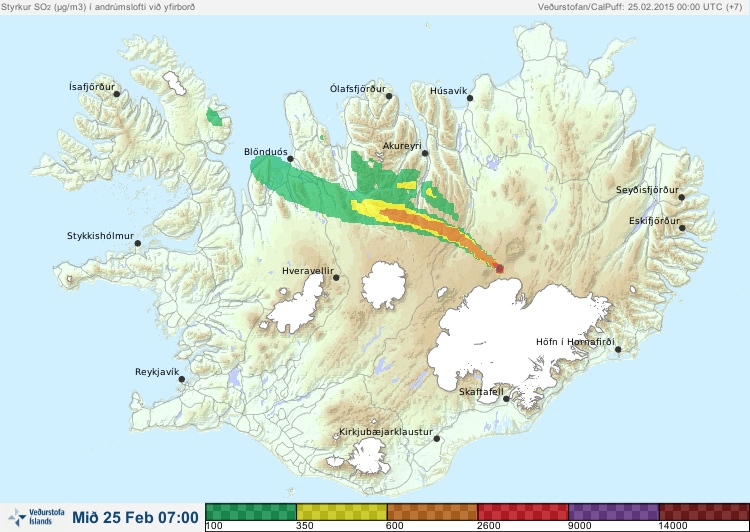Viewport: 750px width, 532px height.
Task: Click the Kirkjubæjarklaustur label
Action: point(386,432)
